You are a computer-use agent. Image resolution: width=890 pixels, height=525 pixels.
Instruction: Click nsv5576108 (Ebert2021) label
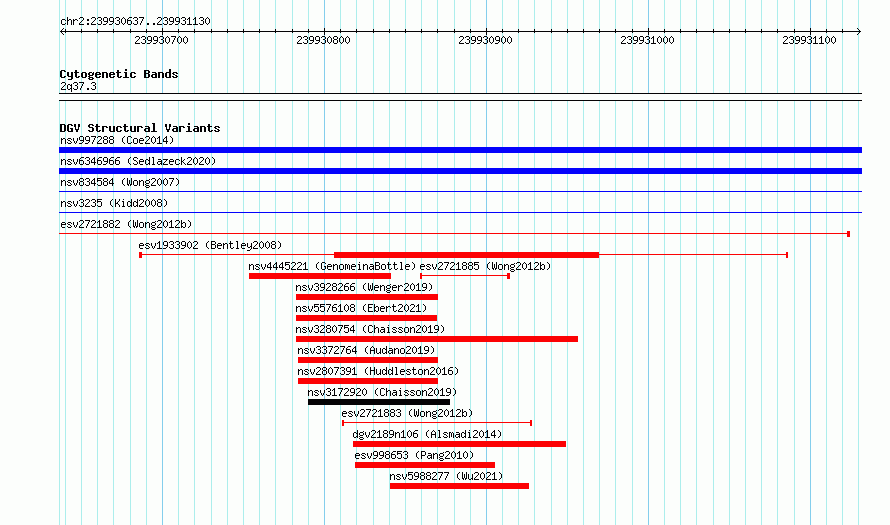pos(361,308)
